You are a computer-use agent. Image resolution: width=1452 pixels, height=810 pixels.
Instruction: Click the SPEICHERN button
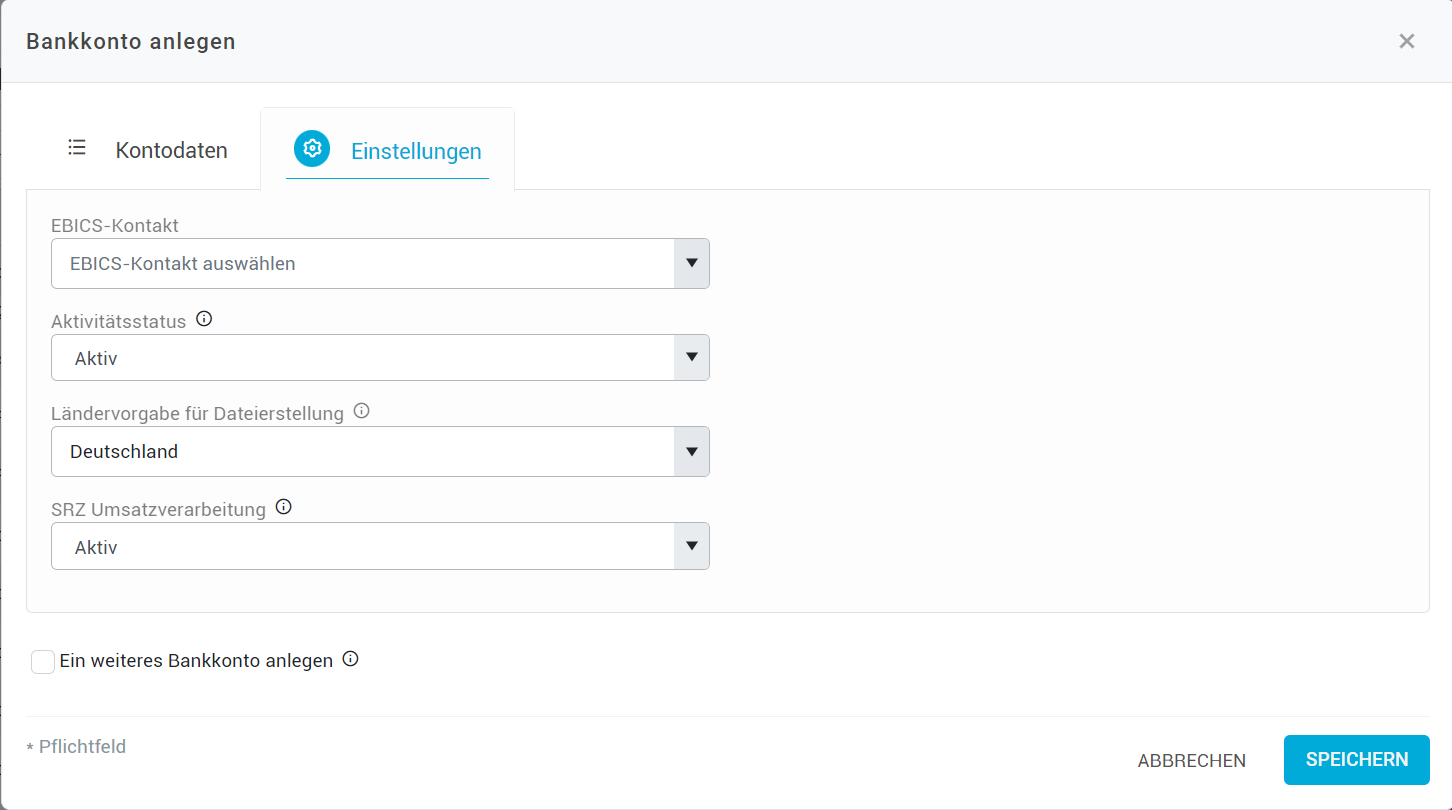[1357, 760]
